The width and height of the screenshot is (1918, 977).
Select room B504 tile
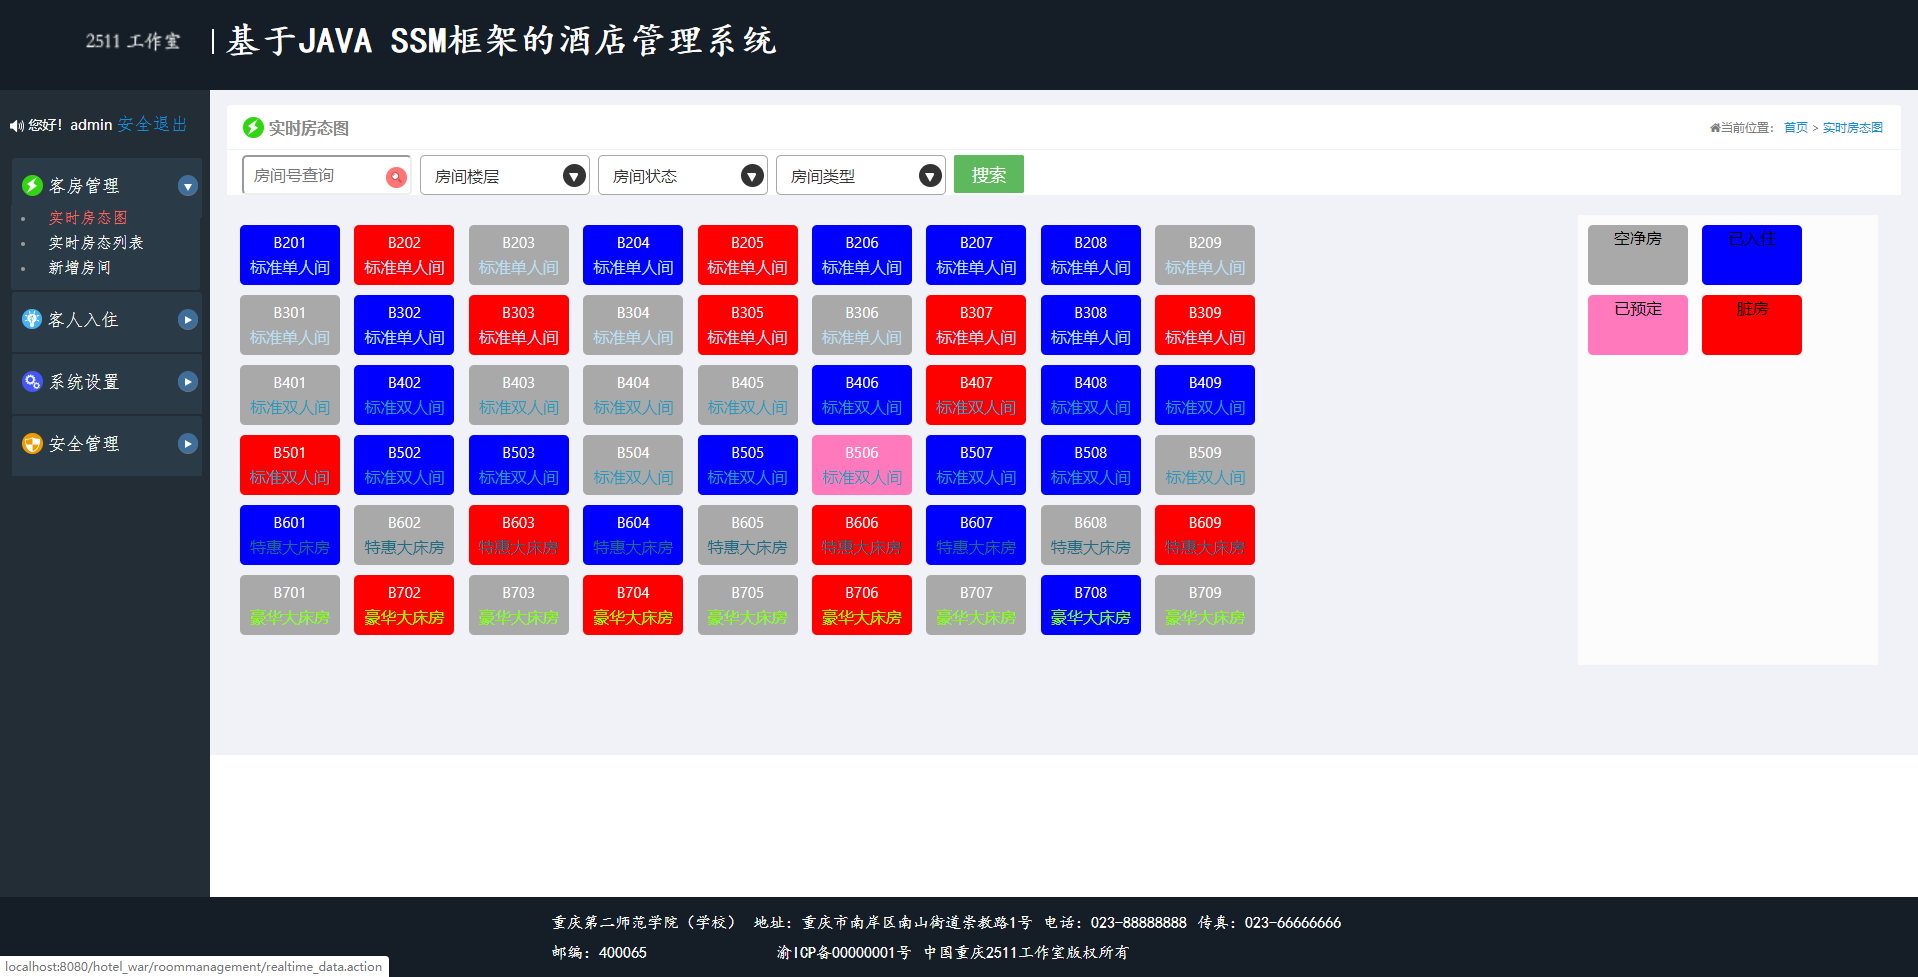[x=633, y=465]
